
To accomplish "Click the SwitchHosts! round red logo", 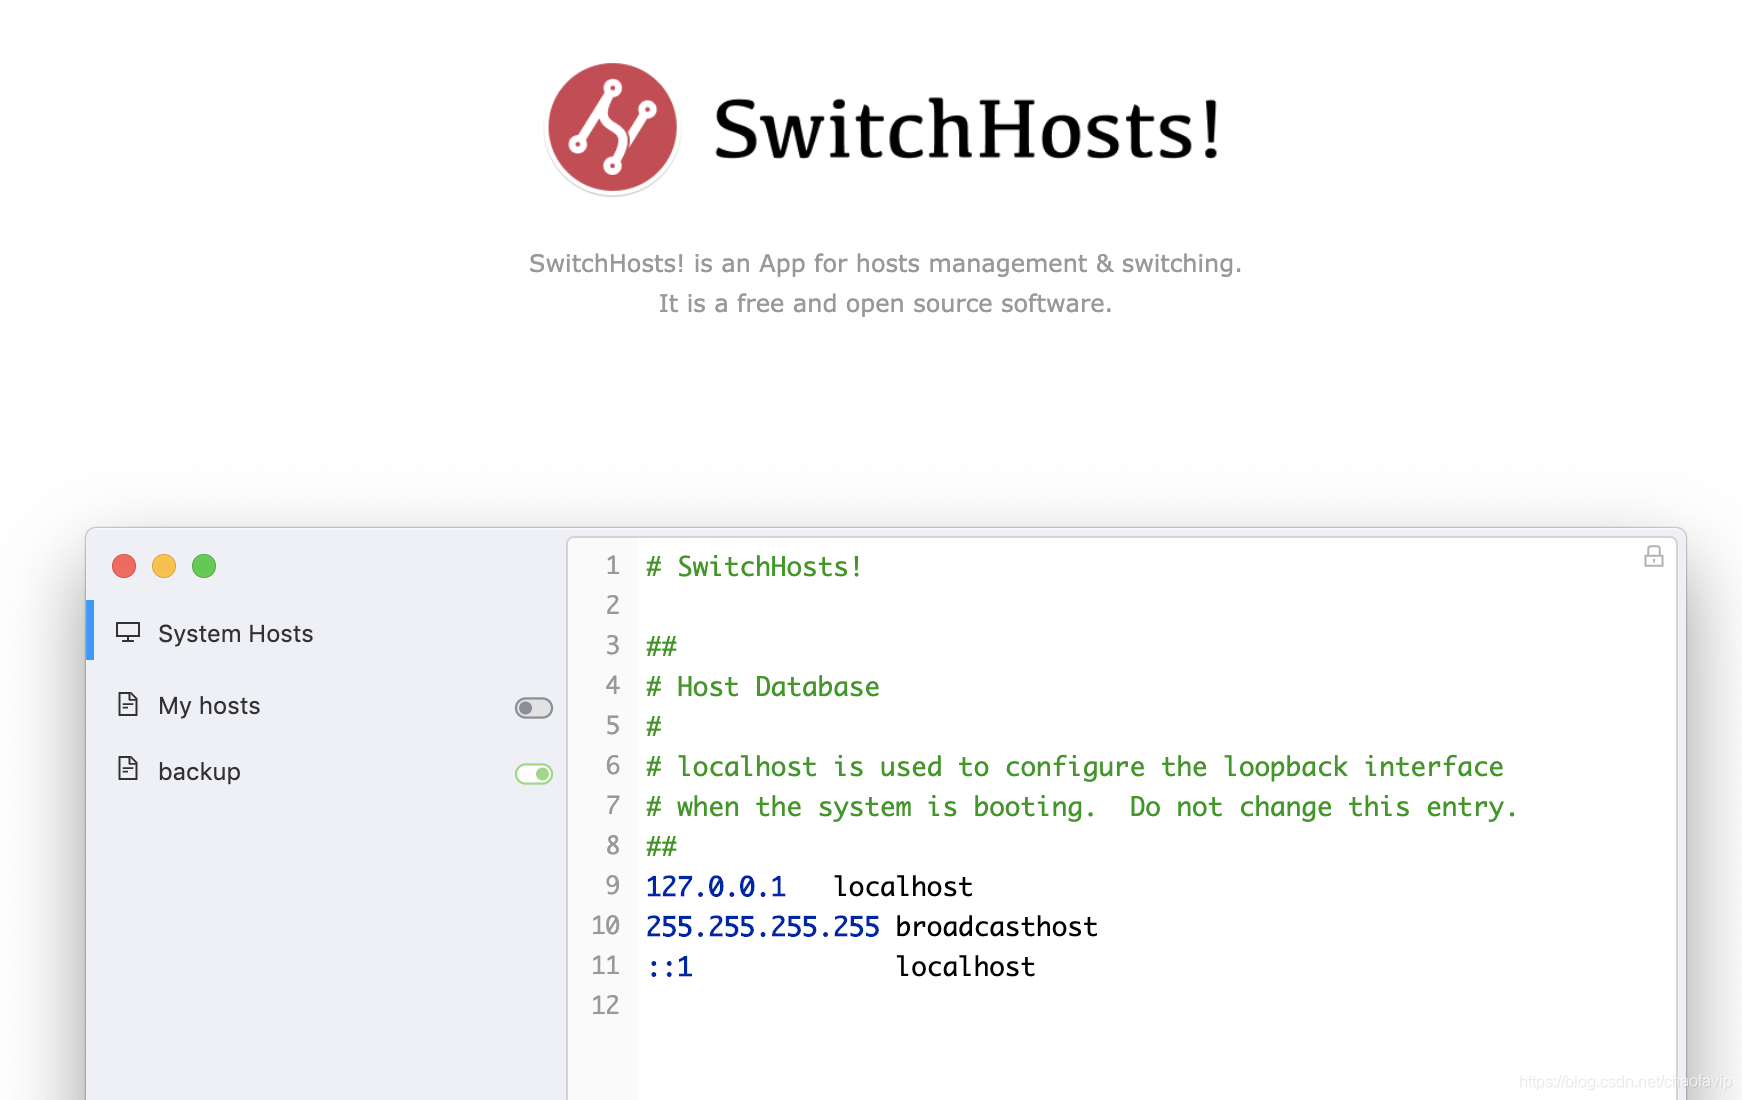I will tap(612, 128).
